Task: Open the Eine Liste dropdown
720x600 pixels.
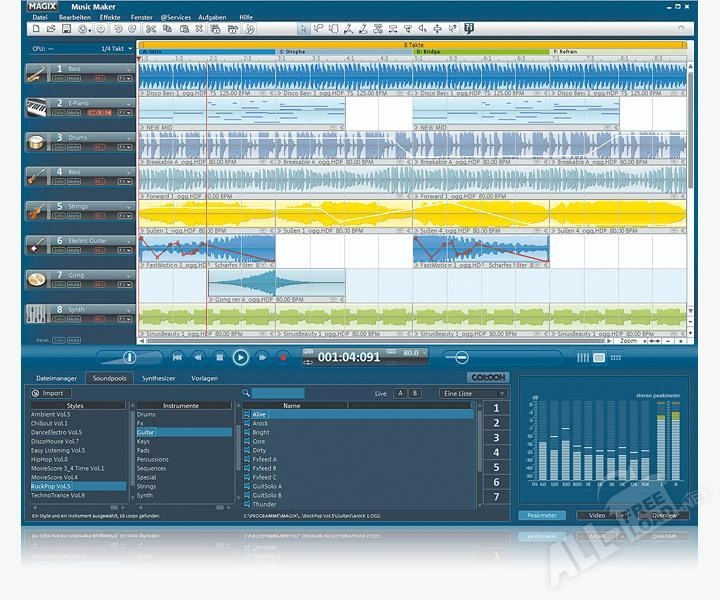Action: click(474, 394)
